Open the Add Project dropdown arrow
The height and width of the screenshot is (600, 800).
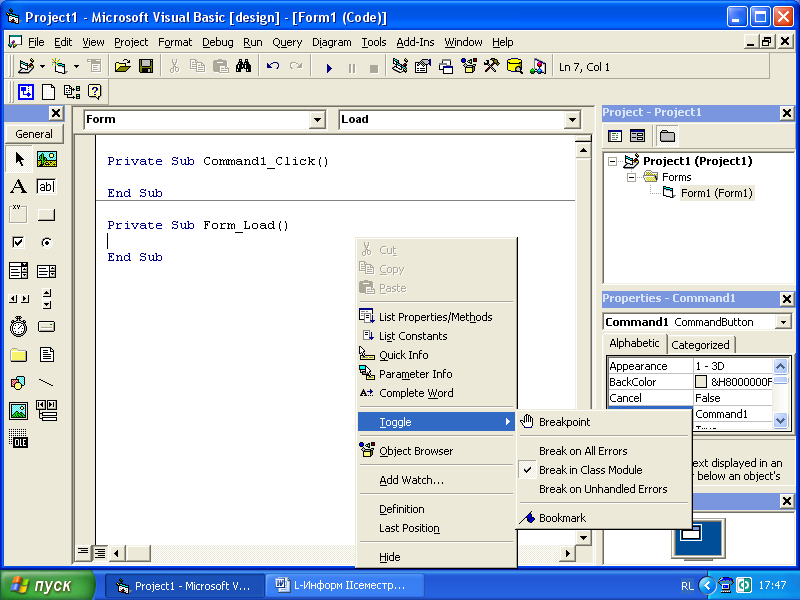click(42, 66)
